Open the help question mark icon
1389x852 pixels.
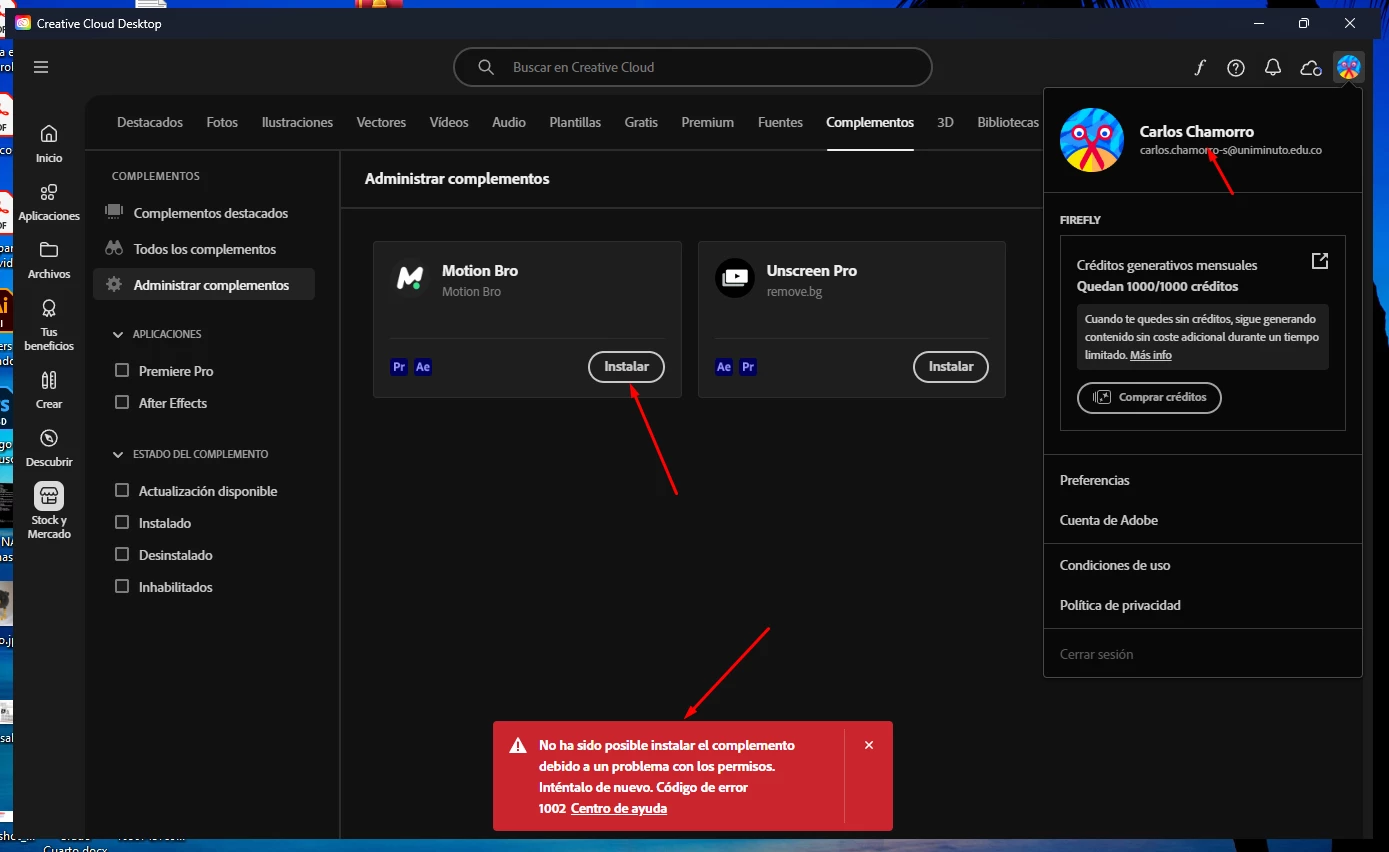point(1236,68)
